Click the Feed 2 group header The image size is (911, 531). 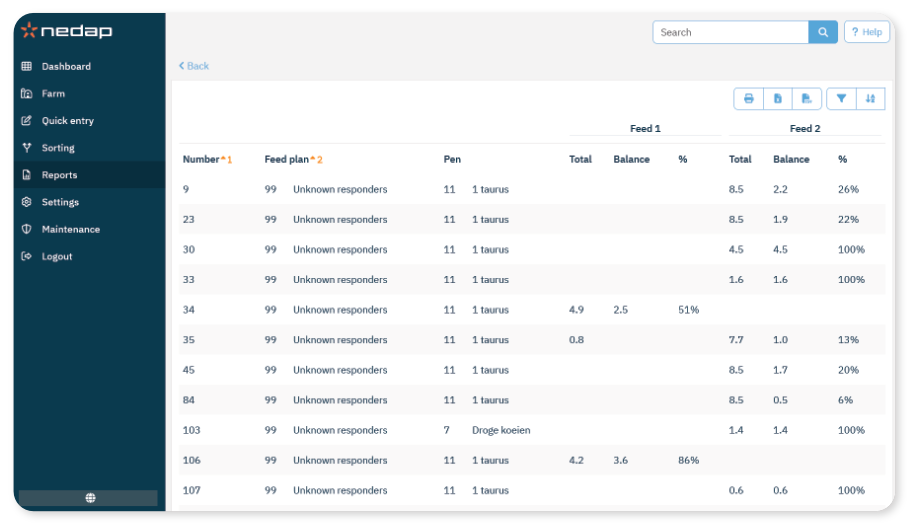[805, 128]
